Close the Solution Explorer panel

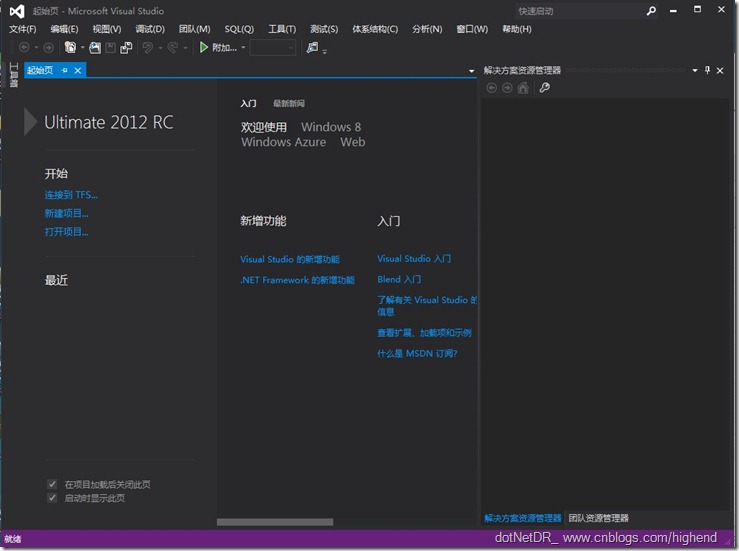tap(720, 71)
